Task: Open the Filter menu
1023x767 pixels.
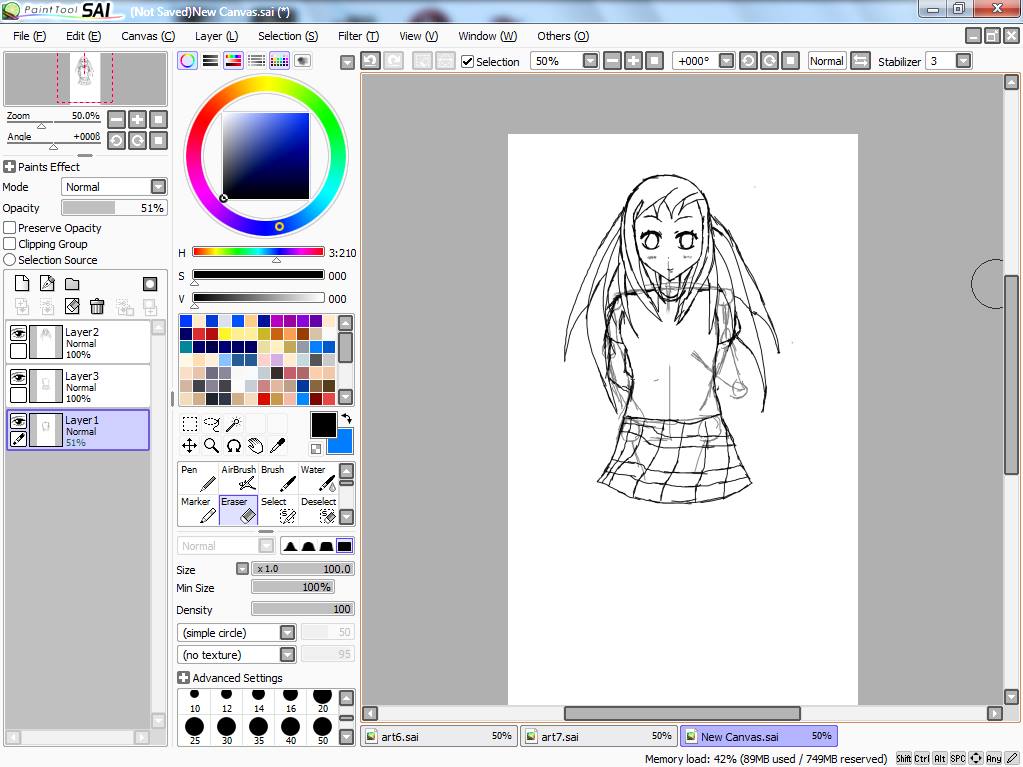Action: [357, 36]
